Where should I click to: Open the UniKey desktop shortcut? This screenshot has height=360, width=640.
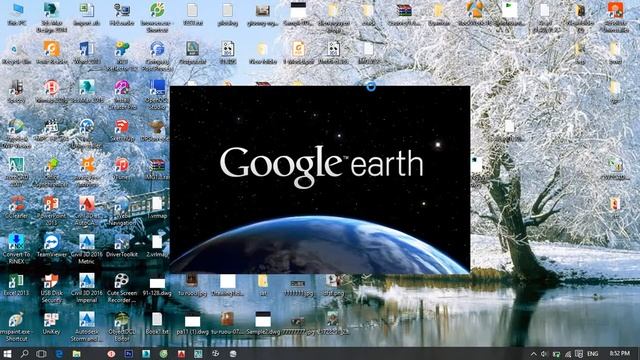coord(51,323)
